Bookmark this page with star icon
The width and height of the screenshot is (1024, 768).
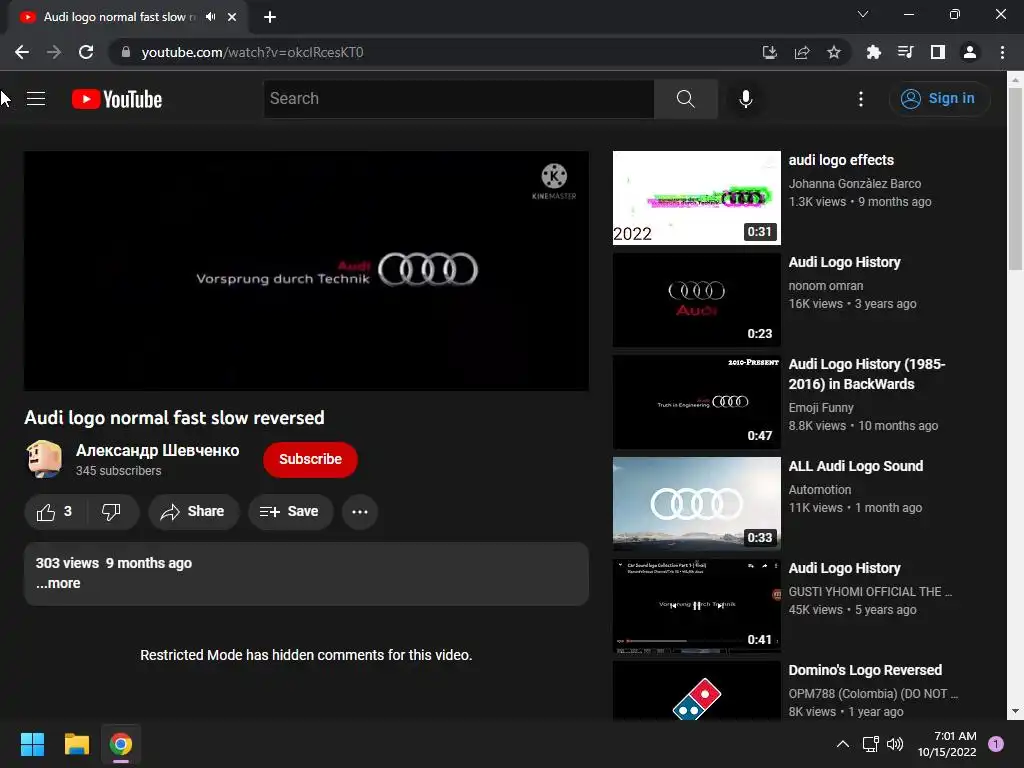(833, 52)
